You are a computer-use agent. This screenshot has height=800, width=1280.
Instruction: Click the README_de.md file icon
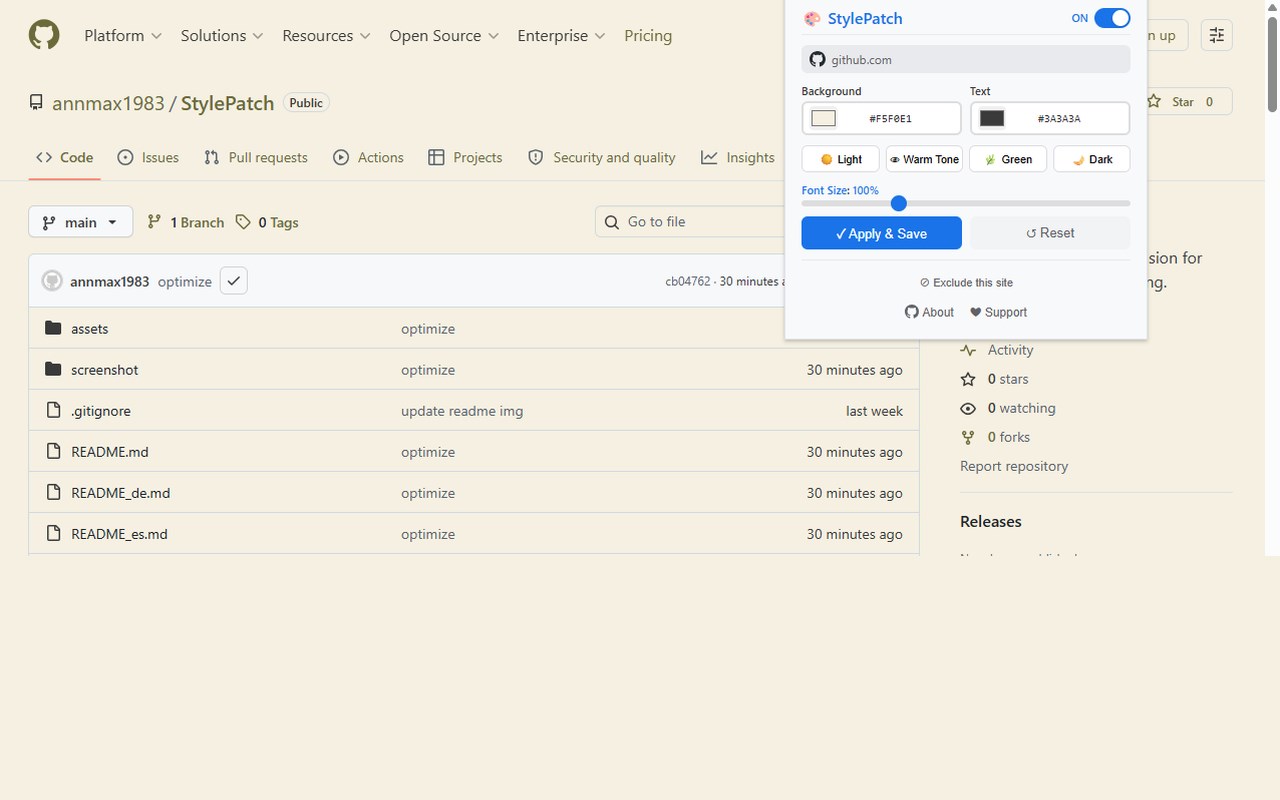[x=53, y=492]
